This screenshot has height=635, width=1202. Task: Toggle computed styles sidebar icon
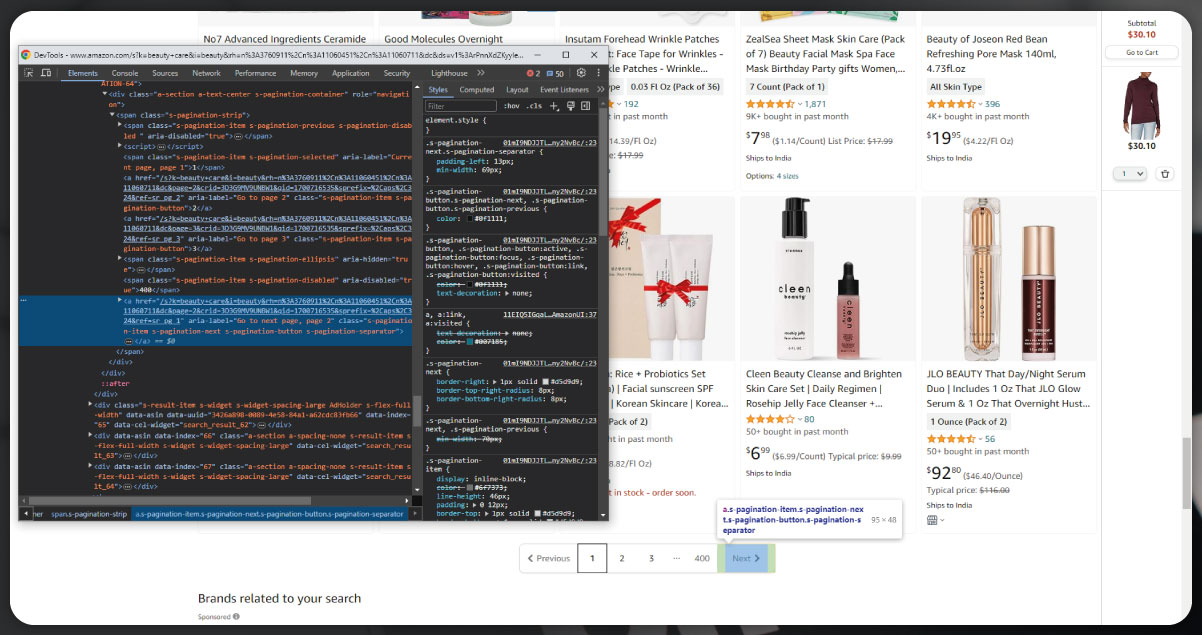(x=585, y=105)
